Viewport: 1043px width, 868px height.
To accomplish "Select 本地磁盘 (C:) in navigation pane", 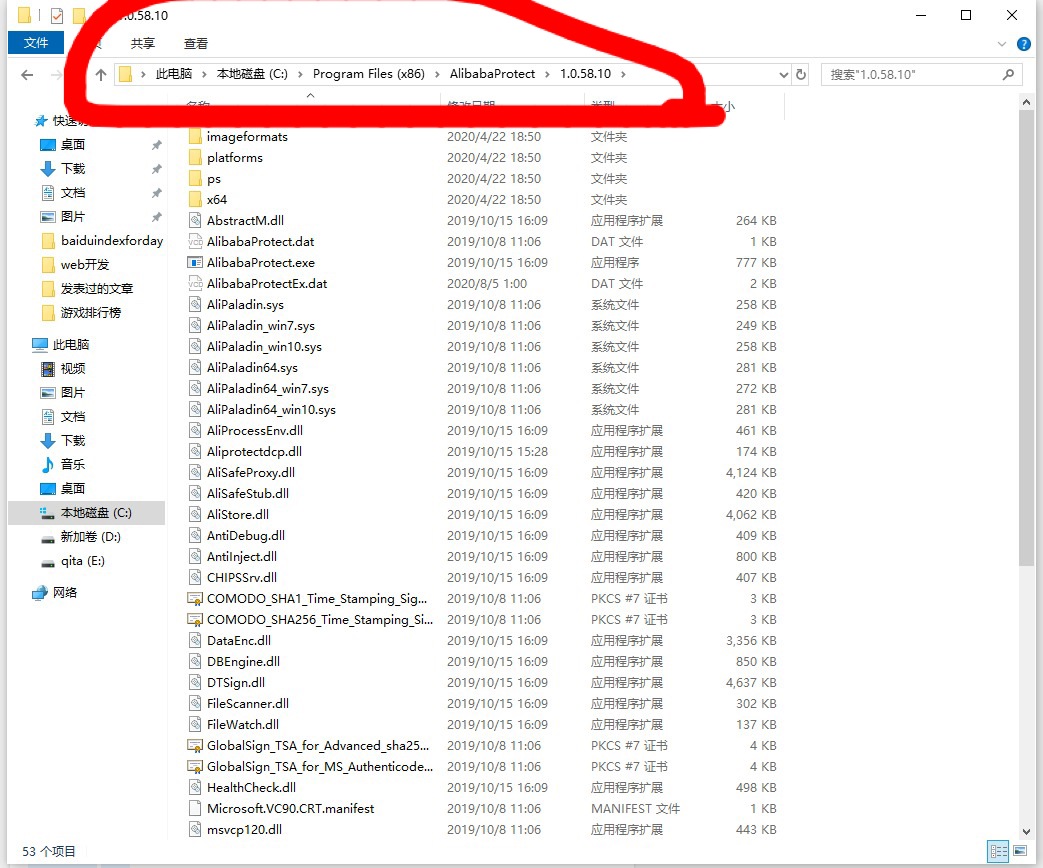I will click(x=96, y=512).
